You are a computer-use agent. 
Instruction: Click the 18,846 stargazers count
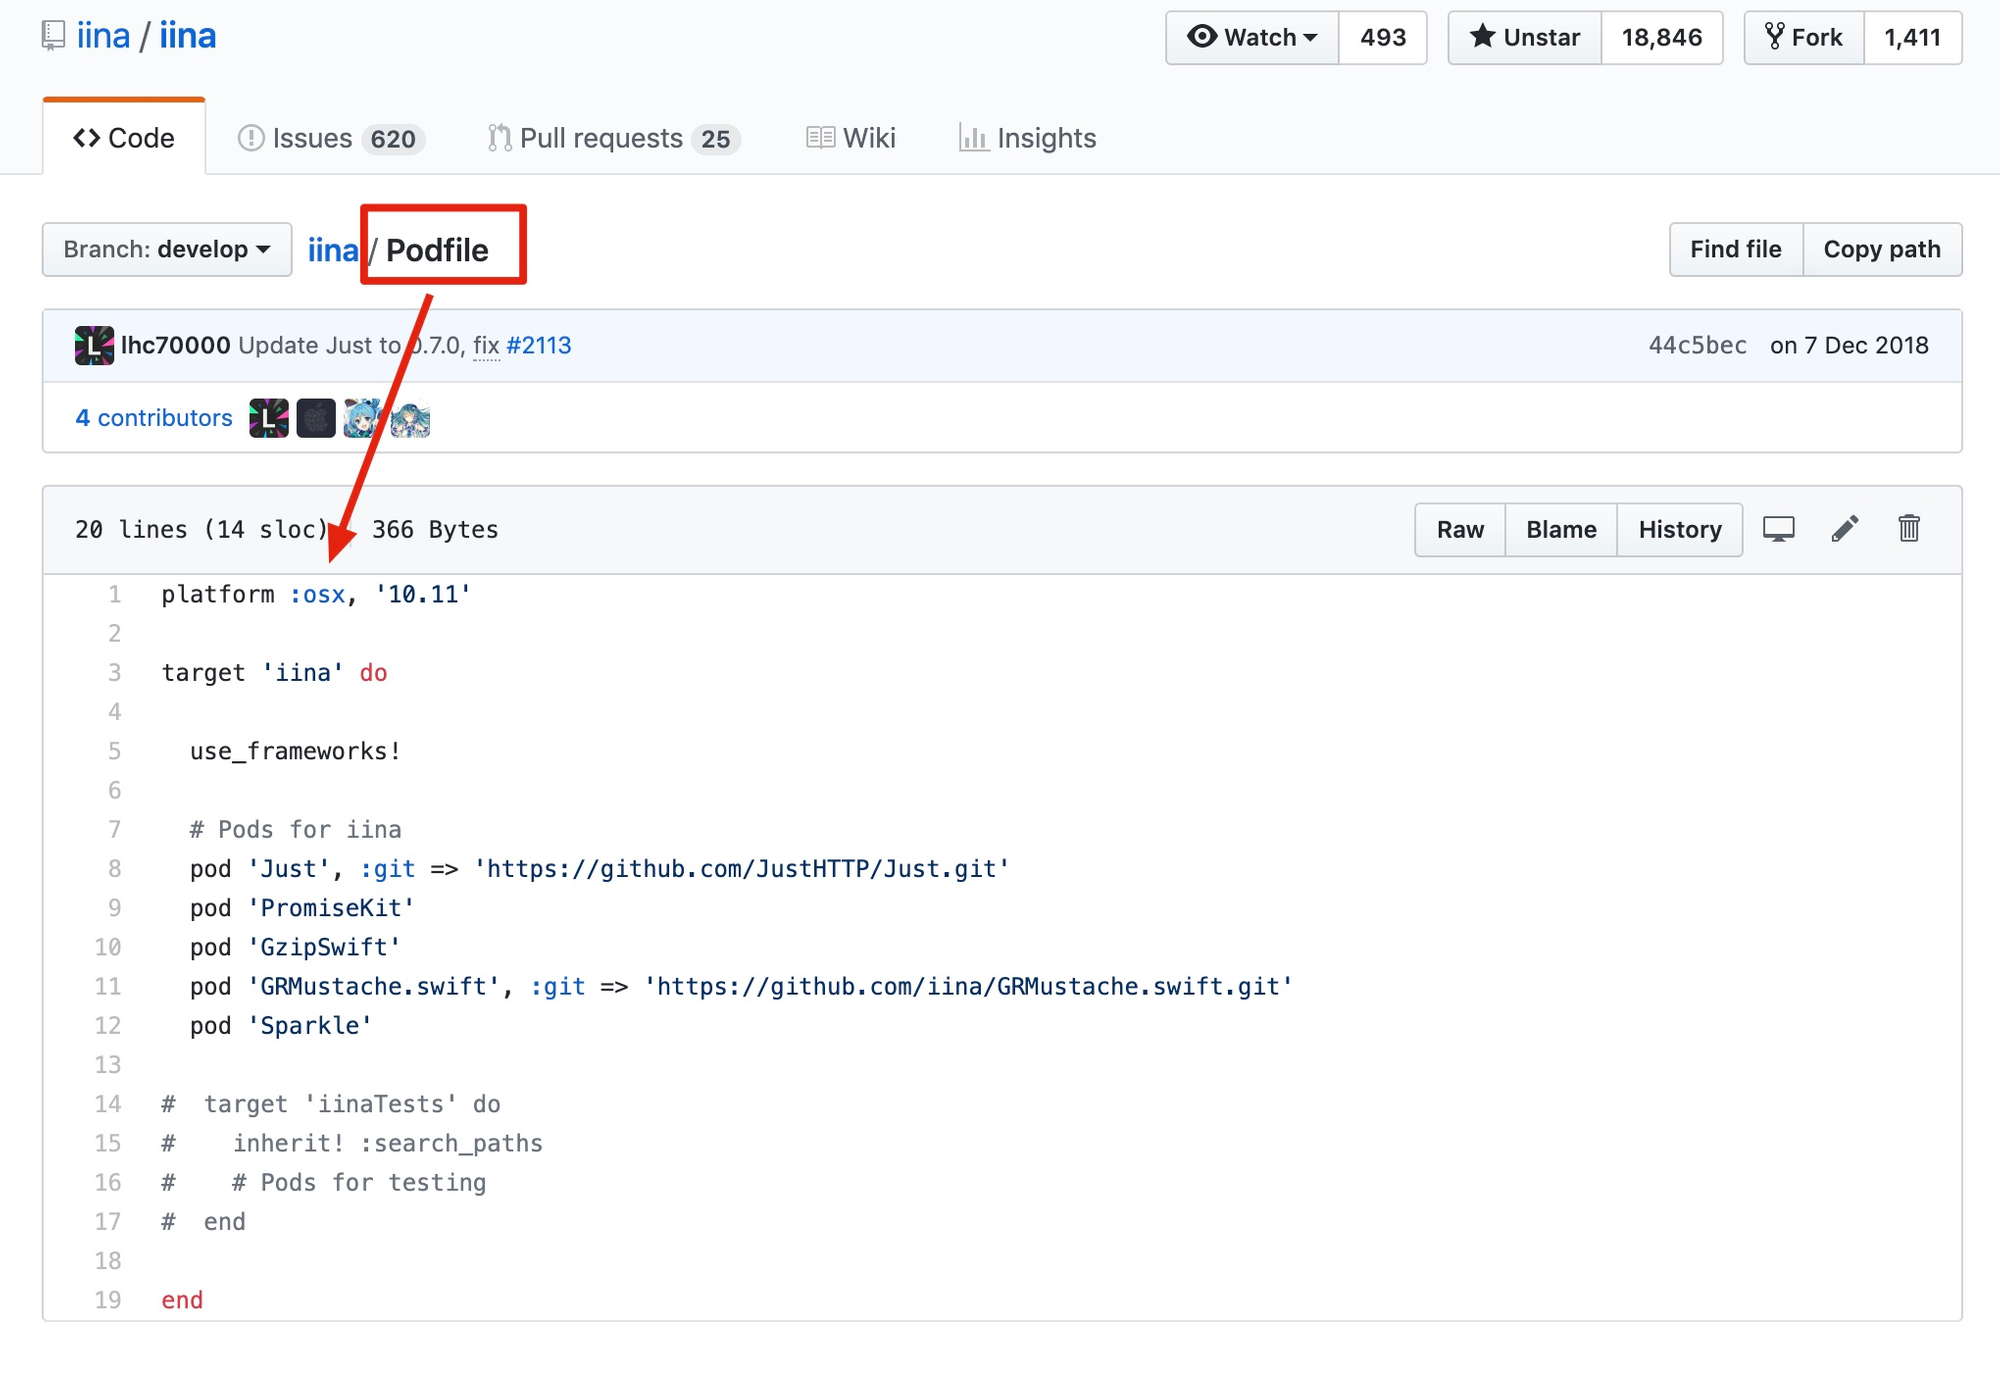(1661, 38)
